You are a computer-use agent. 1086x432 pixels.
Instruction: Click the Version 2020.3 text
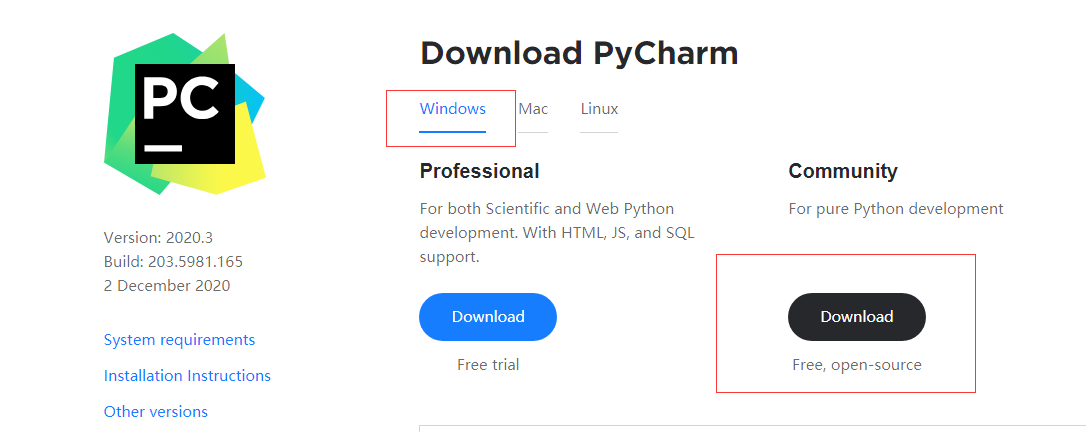click(158, 238)
